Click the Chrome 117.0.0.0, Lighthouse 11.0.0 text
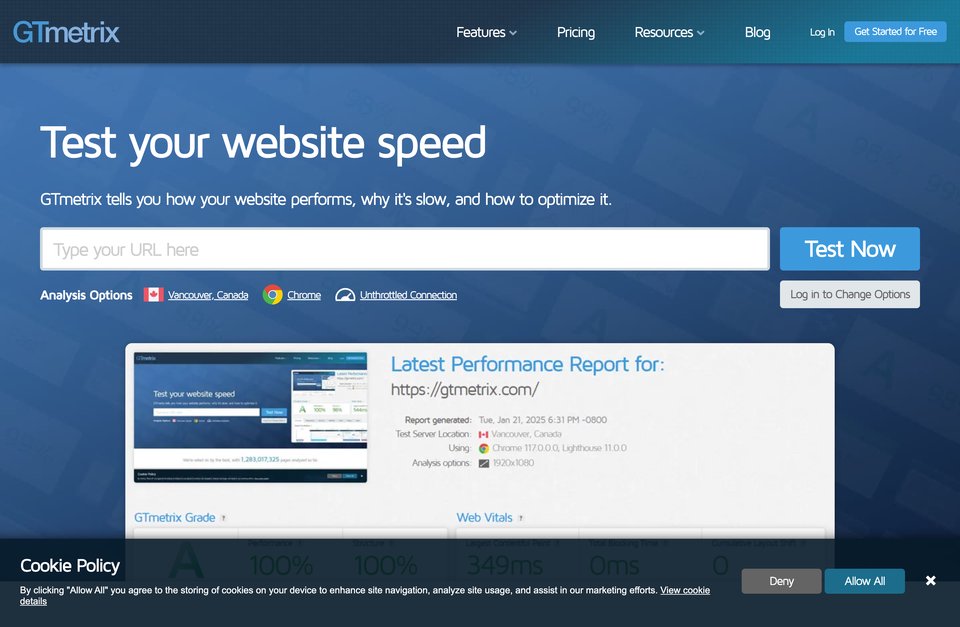The image size is (960, 627). pyautogui.click(x=560, y=448)
